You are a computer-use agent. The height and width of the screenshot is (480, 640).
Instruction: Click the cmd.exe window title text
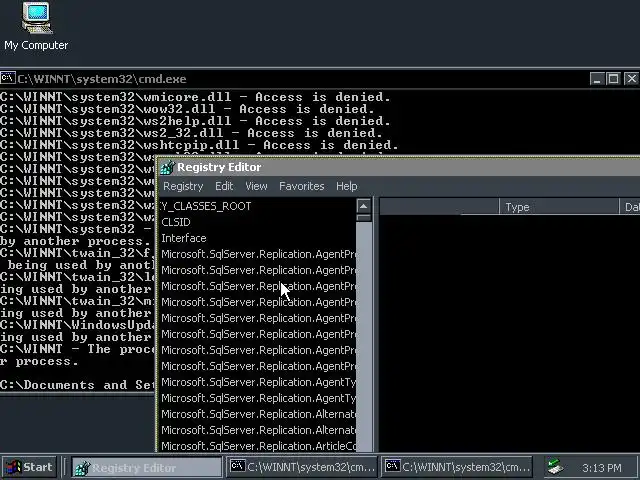click(x=102, y=79)
